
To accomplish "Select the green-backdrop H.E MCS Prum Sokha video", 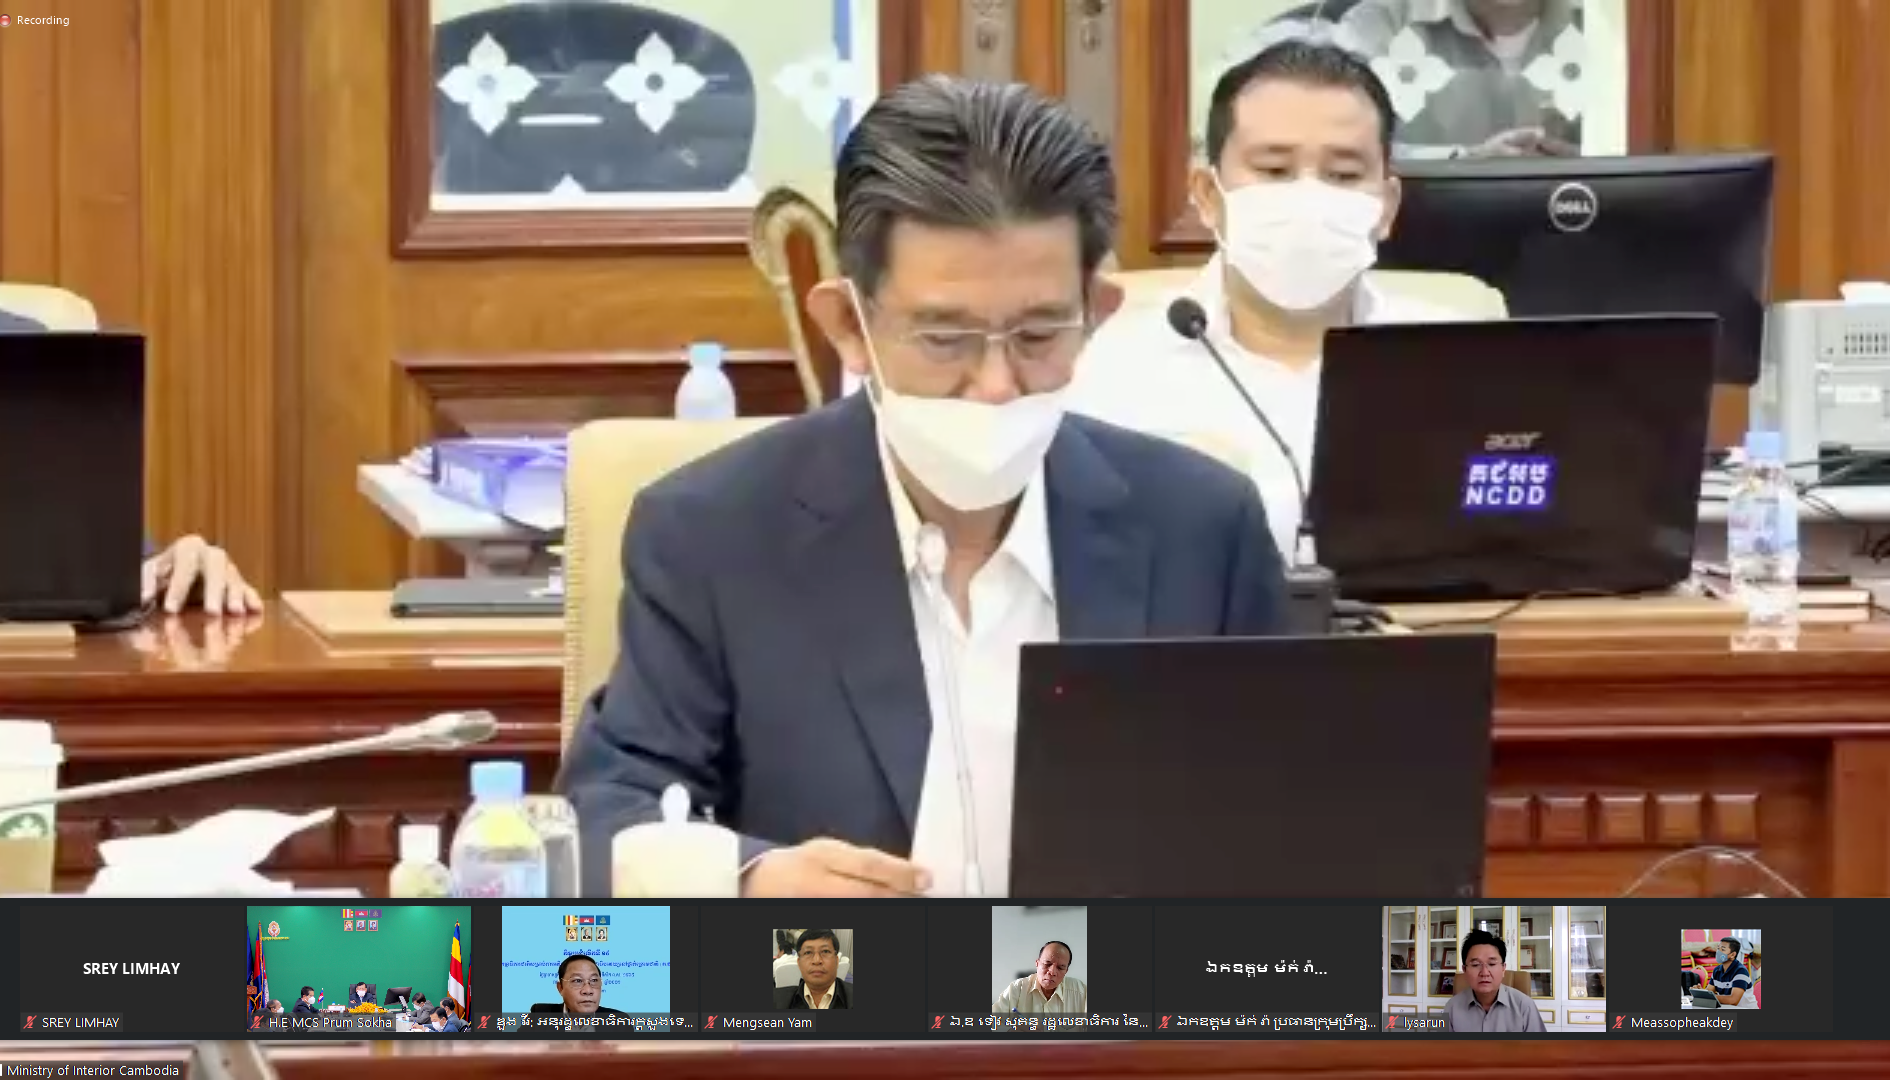I will [358, 960].
